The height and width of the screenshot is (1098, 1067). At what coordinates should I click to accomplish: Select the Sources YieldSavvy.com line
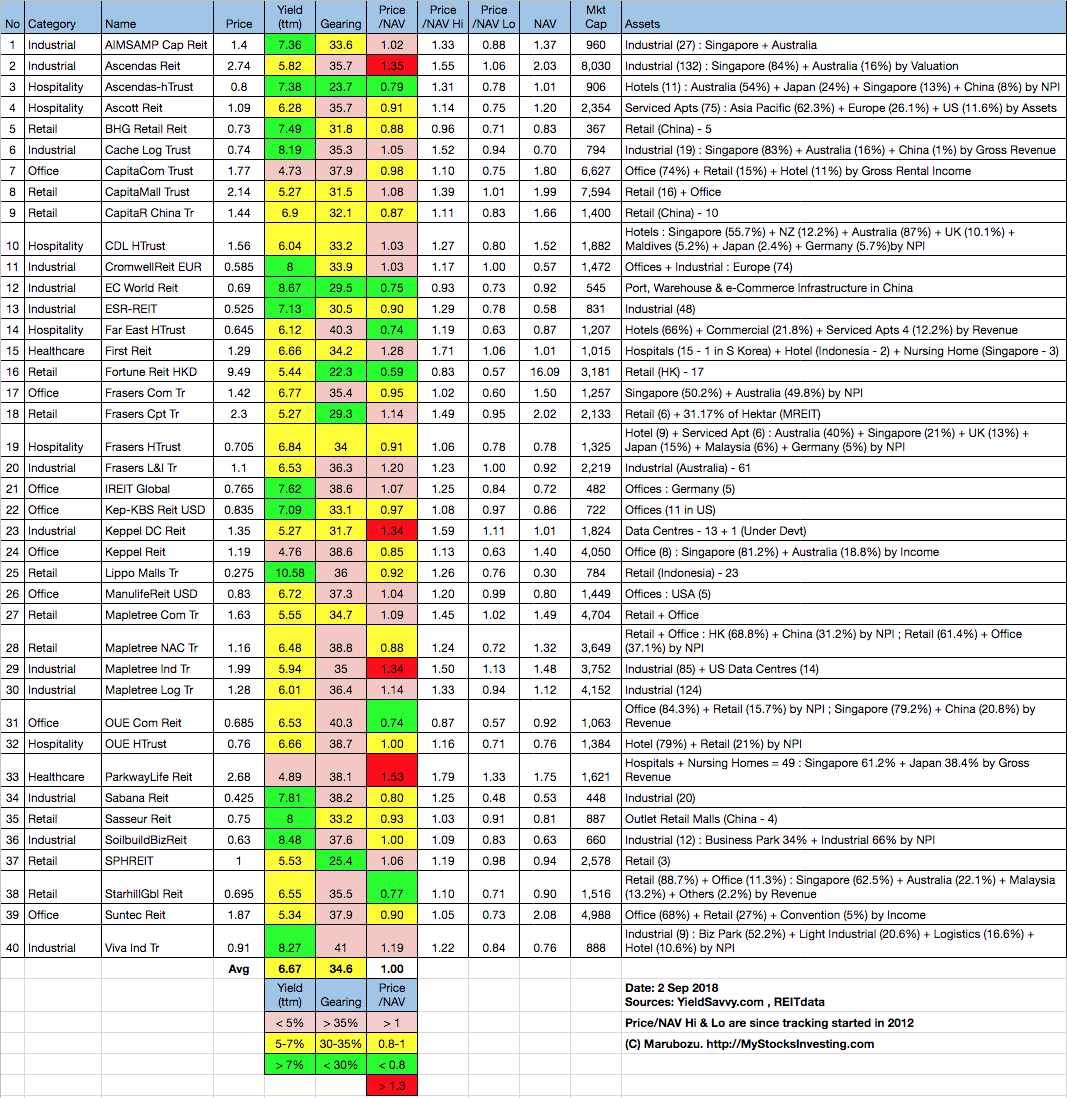pos(725,1002)
